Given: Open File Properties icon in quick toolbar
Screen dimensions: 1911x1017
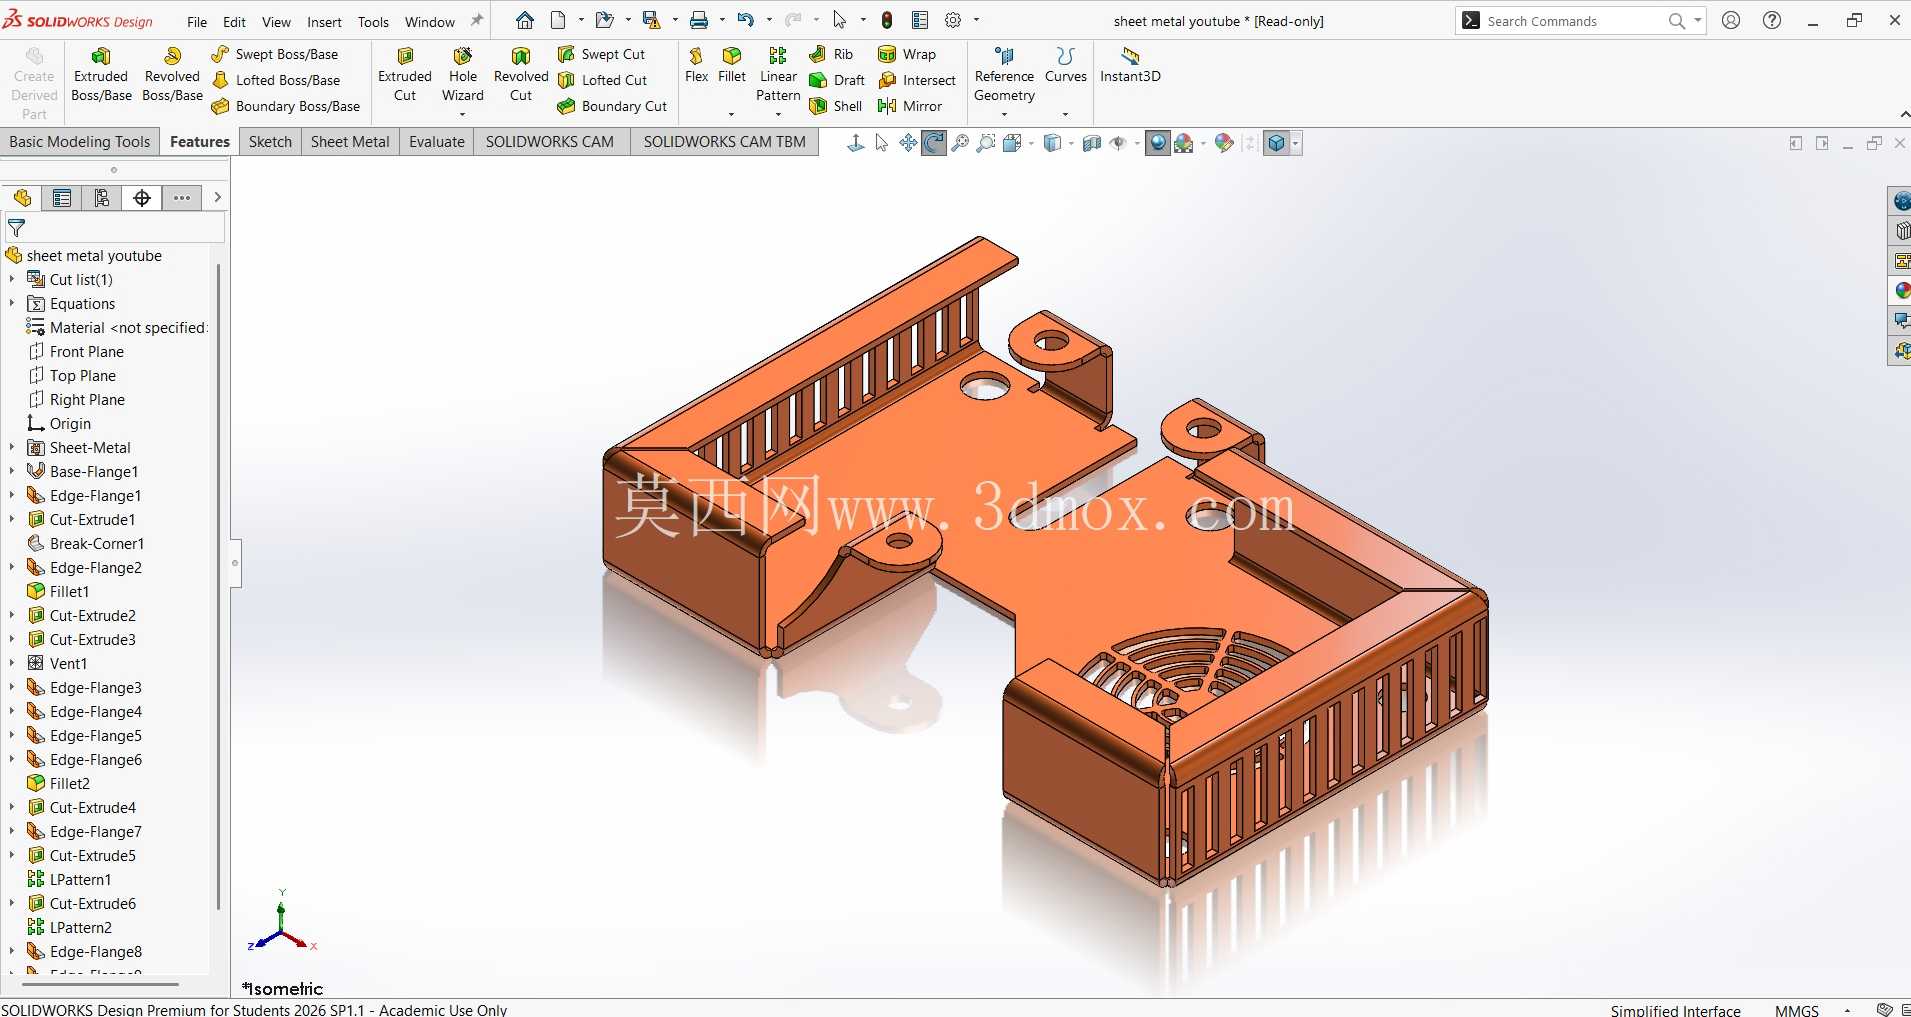Looking at the screenshot, I should [x=920, y=20].
